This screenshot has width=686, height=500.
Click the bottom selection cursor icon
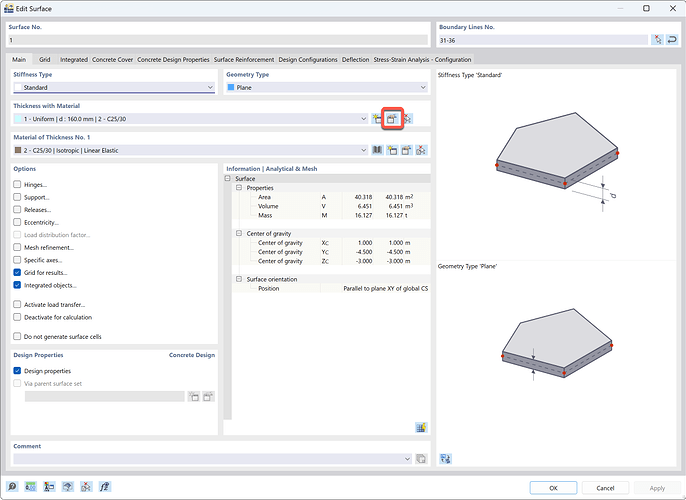click(x=86, y=486)
